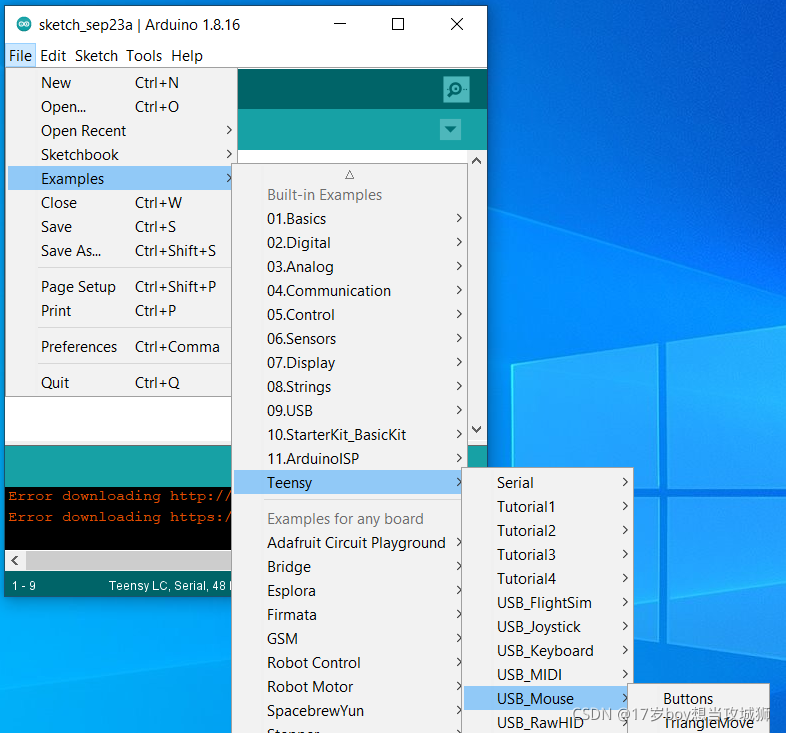Open the Tutorial4 submenu
Viewport: 786px width, 733px height.
point(547,579)
